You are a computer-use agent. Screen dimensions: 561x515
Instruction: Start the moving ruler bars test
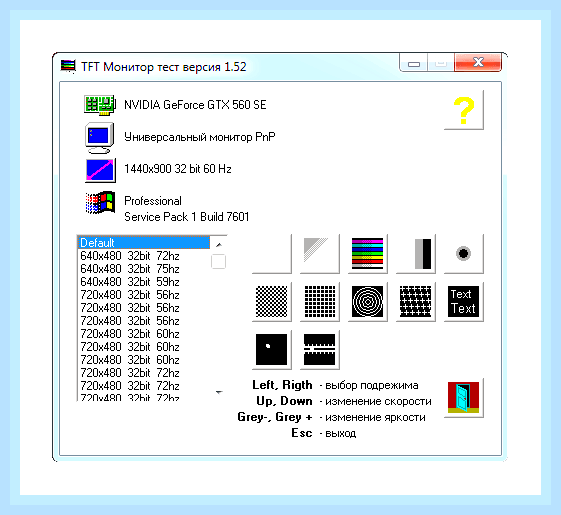[320, 350]
